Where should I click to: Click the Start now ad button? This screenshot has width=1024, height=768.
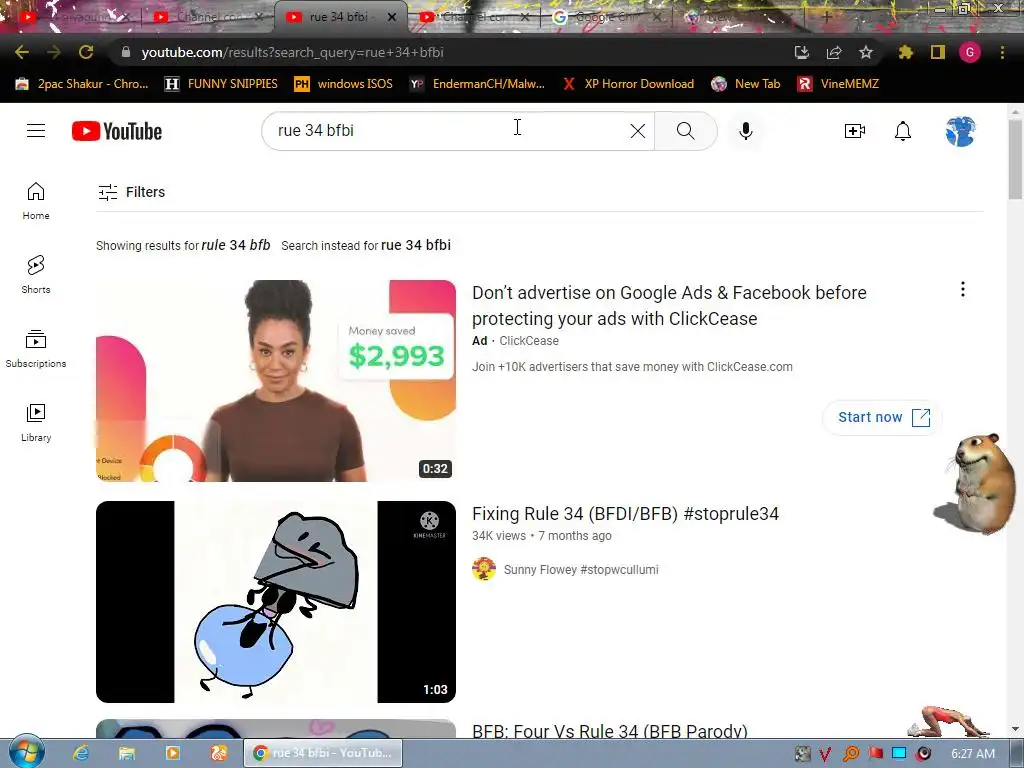[882, 417]
